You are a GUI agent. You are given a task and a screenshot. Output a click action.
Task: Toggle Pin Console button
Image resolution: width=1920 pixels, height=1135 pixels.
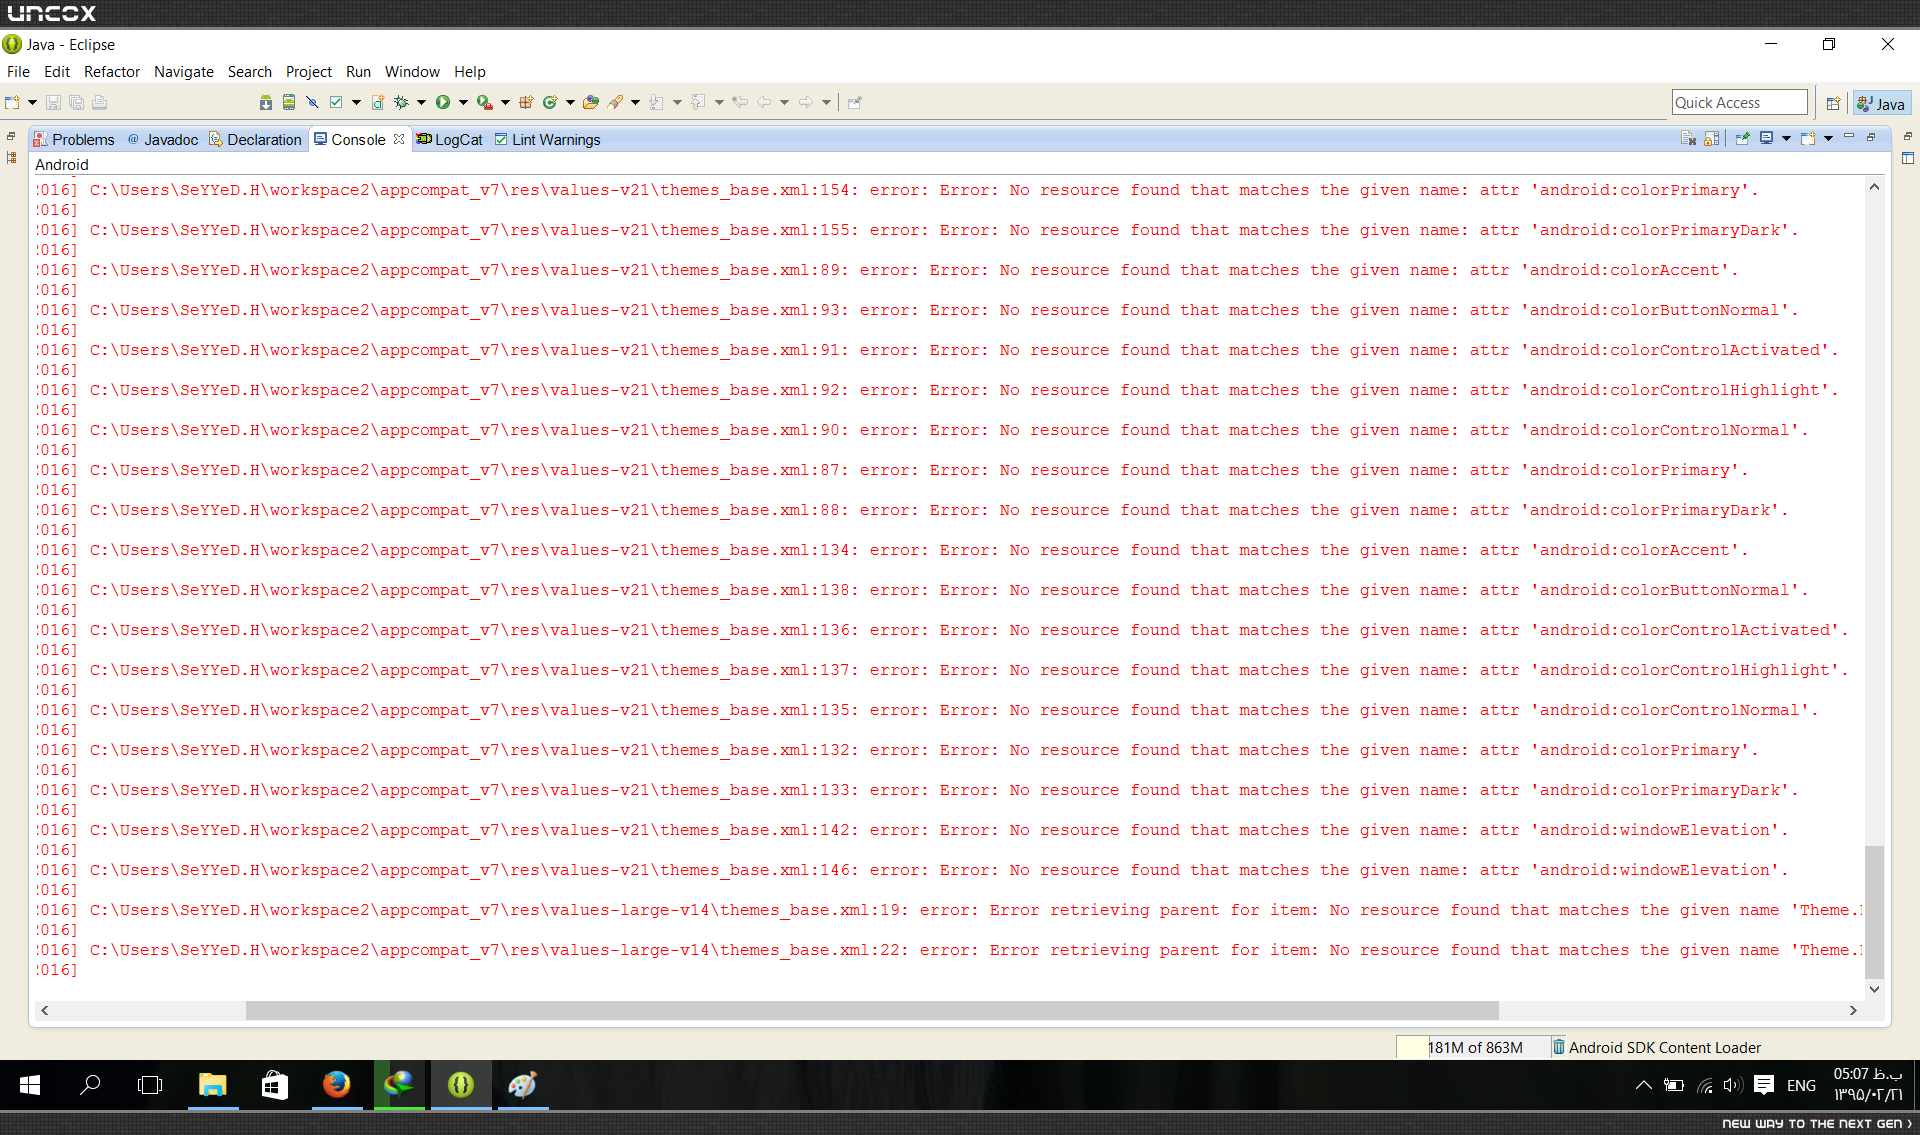[1743, 139]
